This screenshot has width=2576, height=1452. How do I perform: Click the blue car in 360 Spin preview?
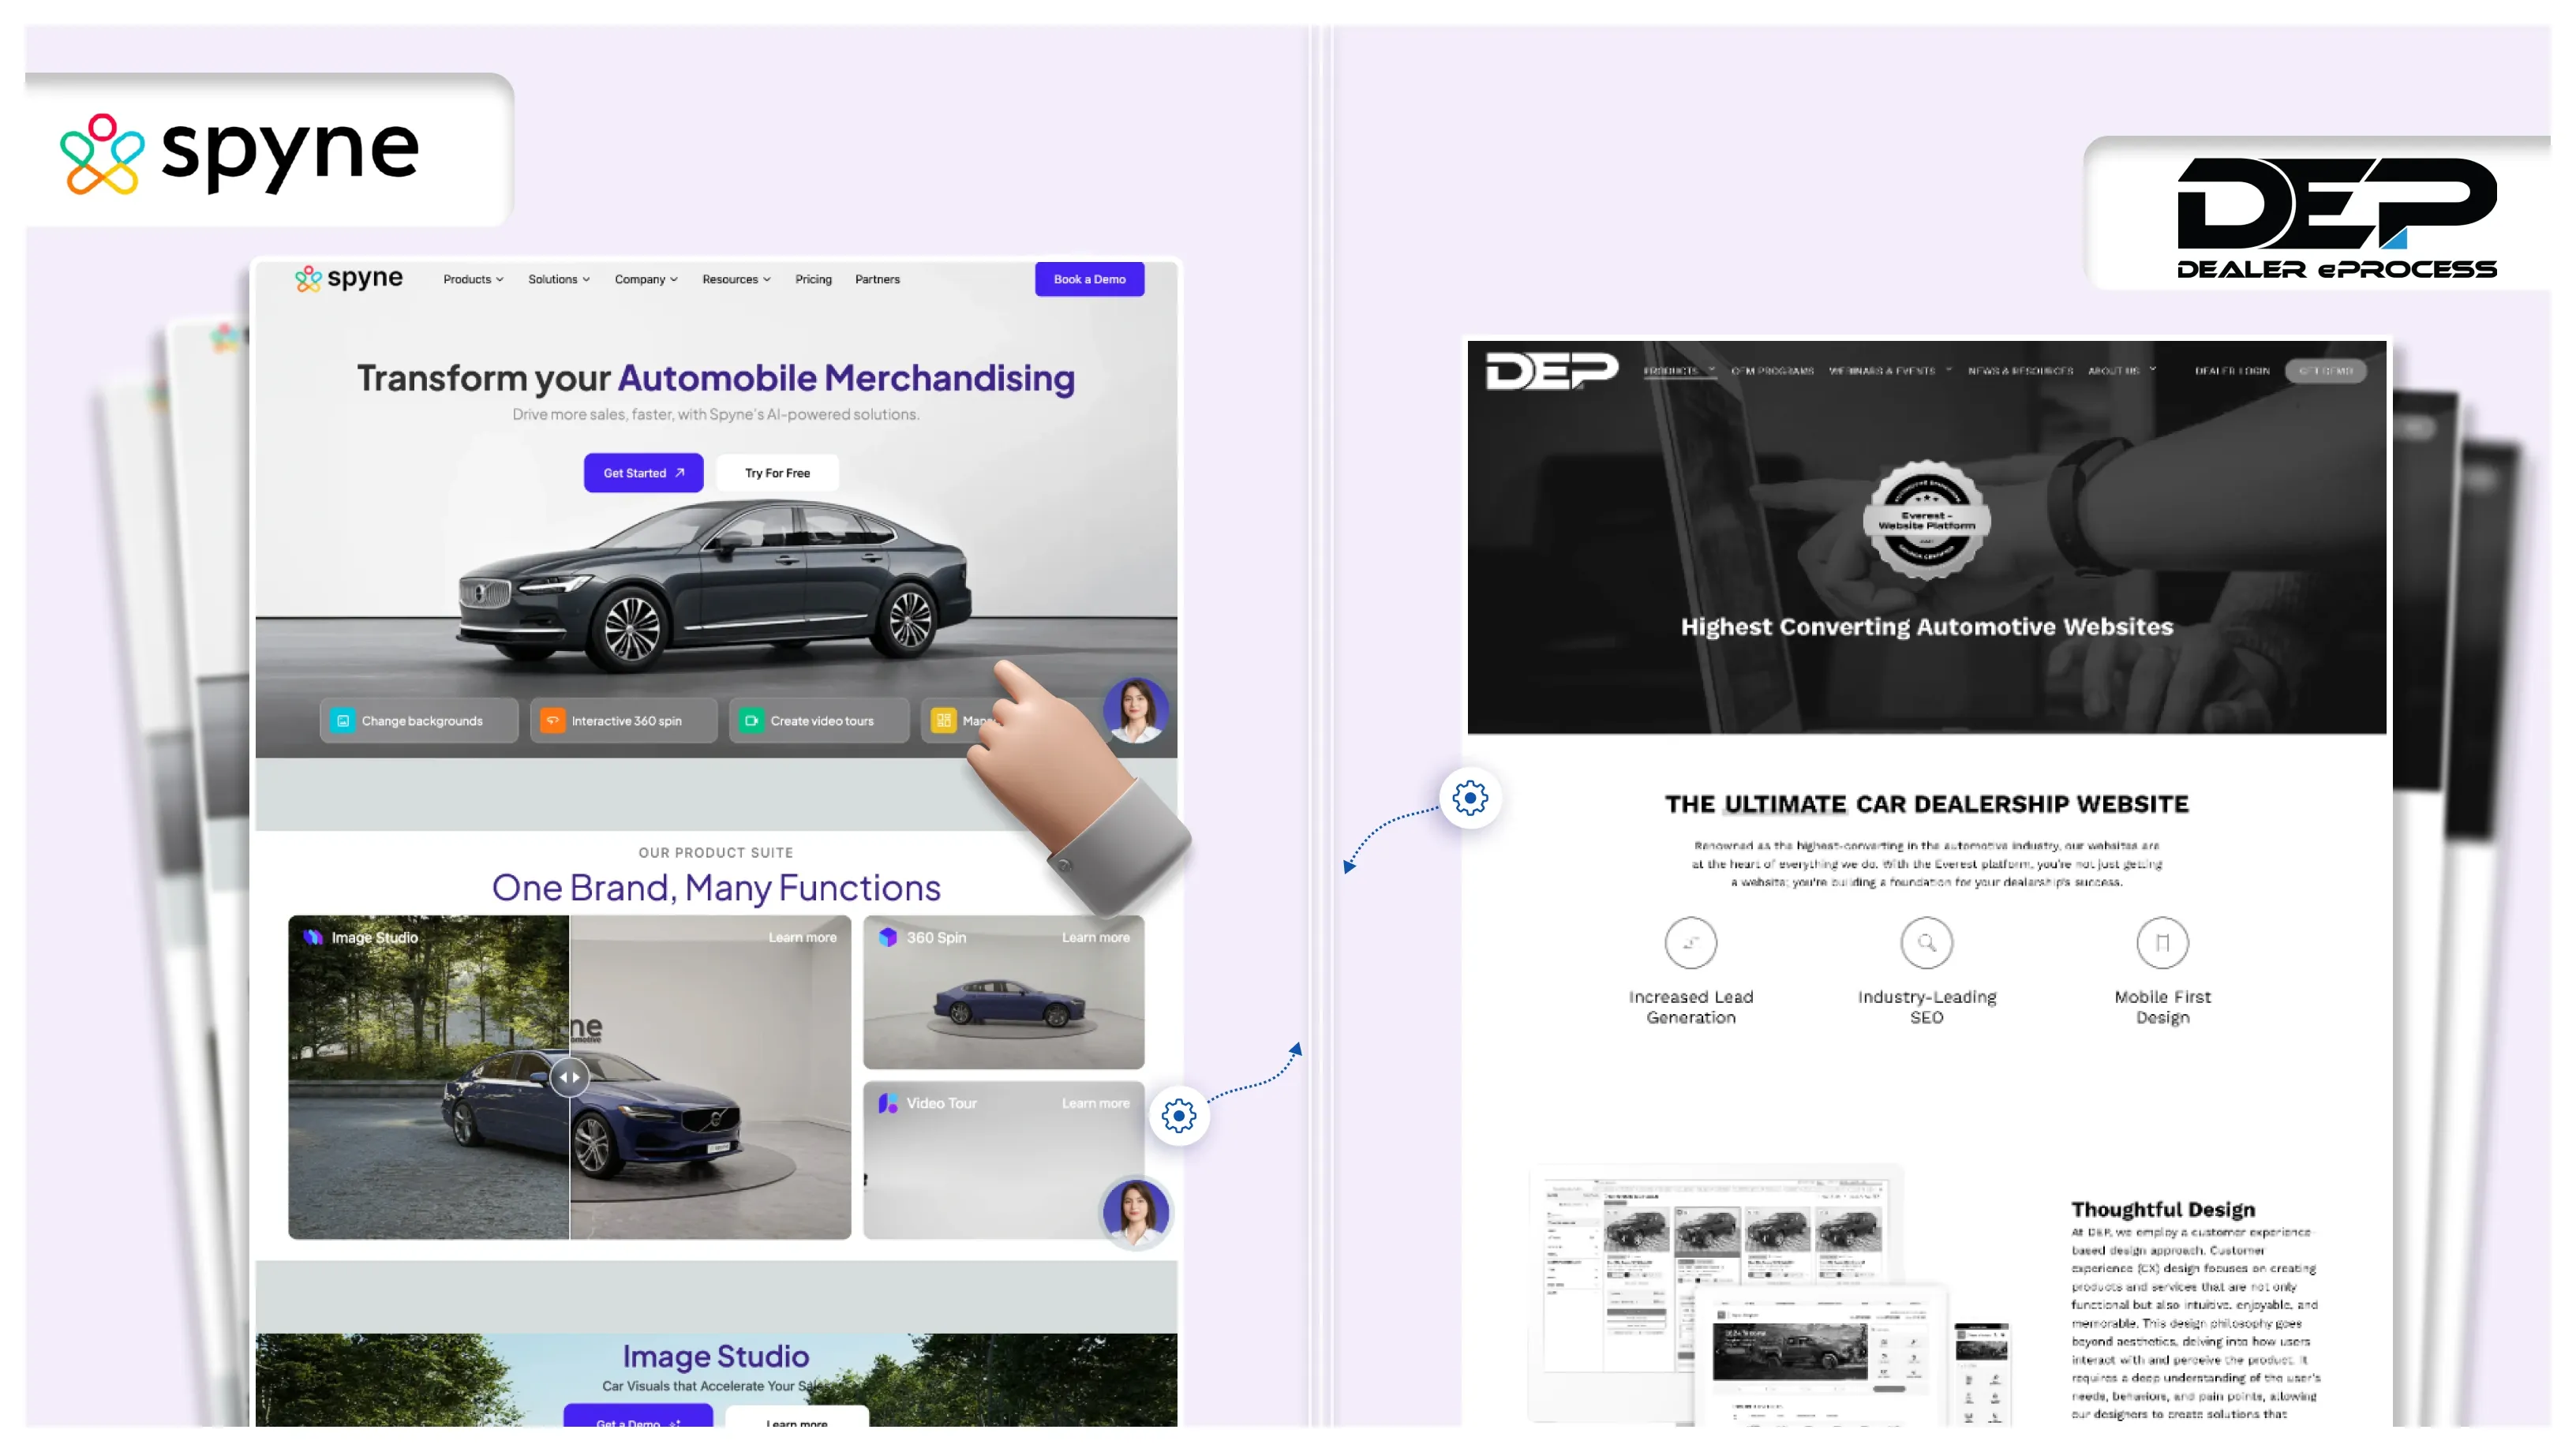pos(1008,1003)
